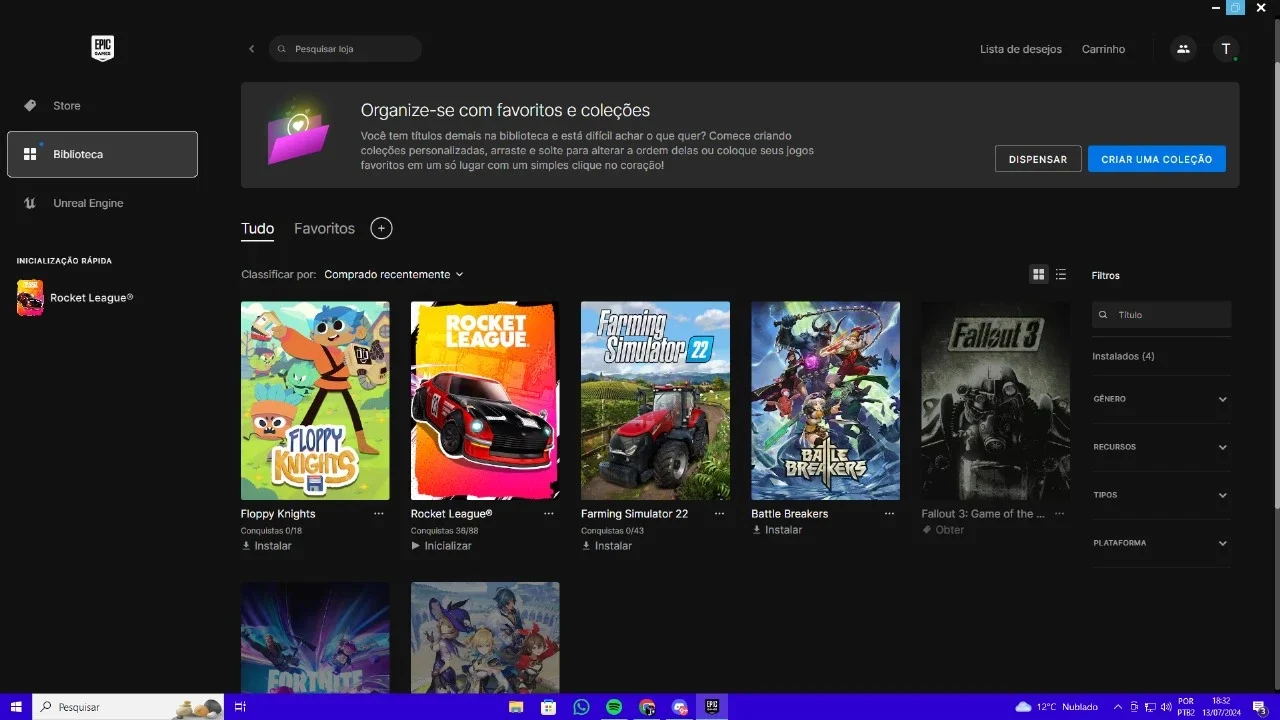Open the friends list icon

point(1183,49)
